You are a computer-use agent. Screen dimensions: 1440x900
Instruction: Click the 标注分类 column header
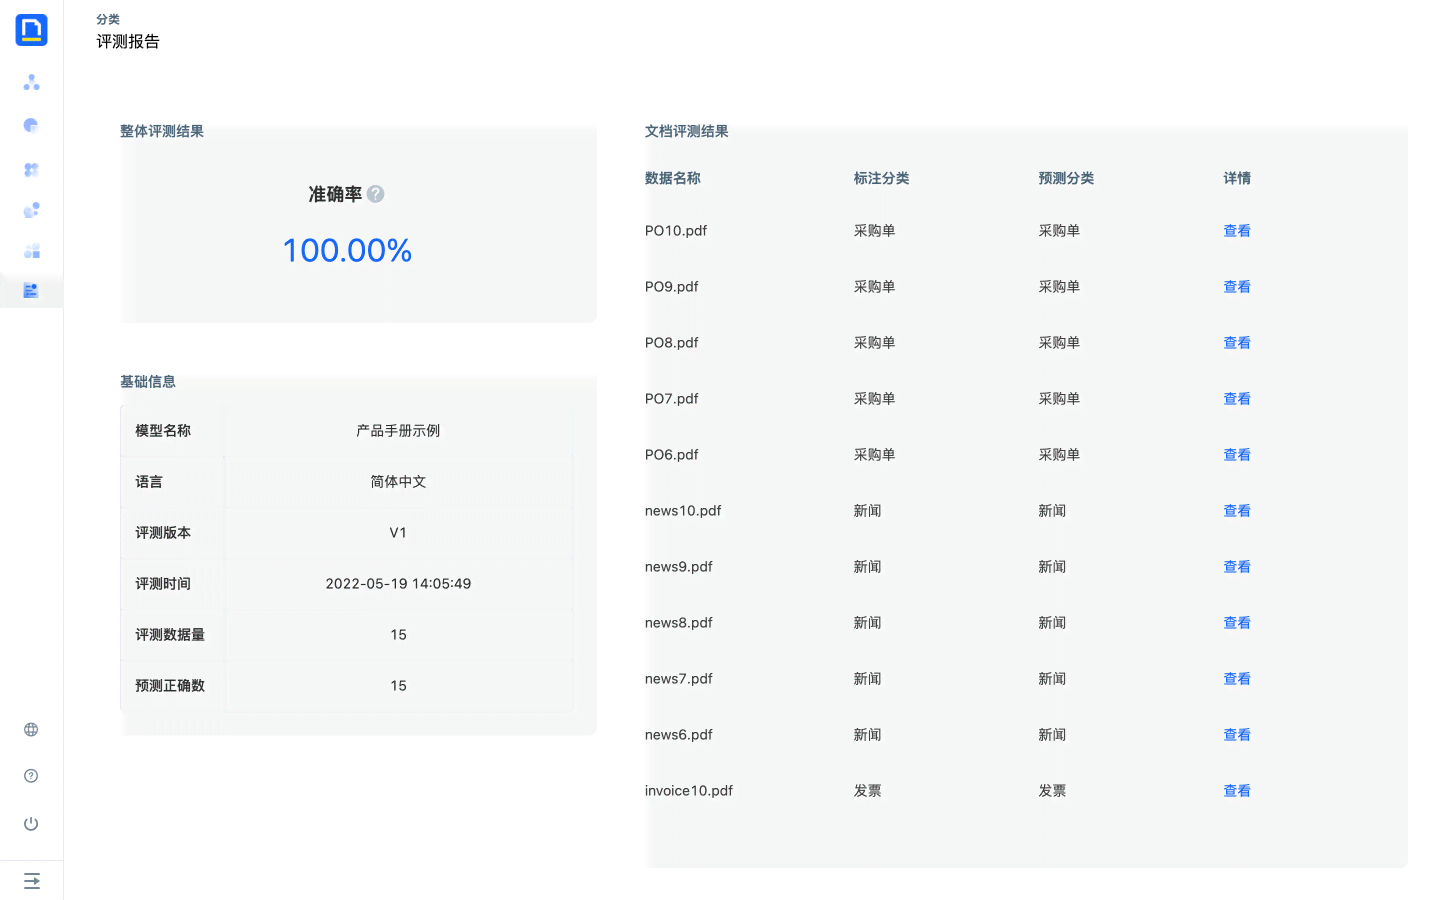tap(881, 178)
